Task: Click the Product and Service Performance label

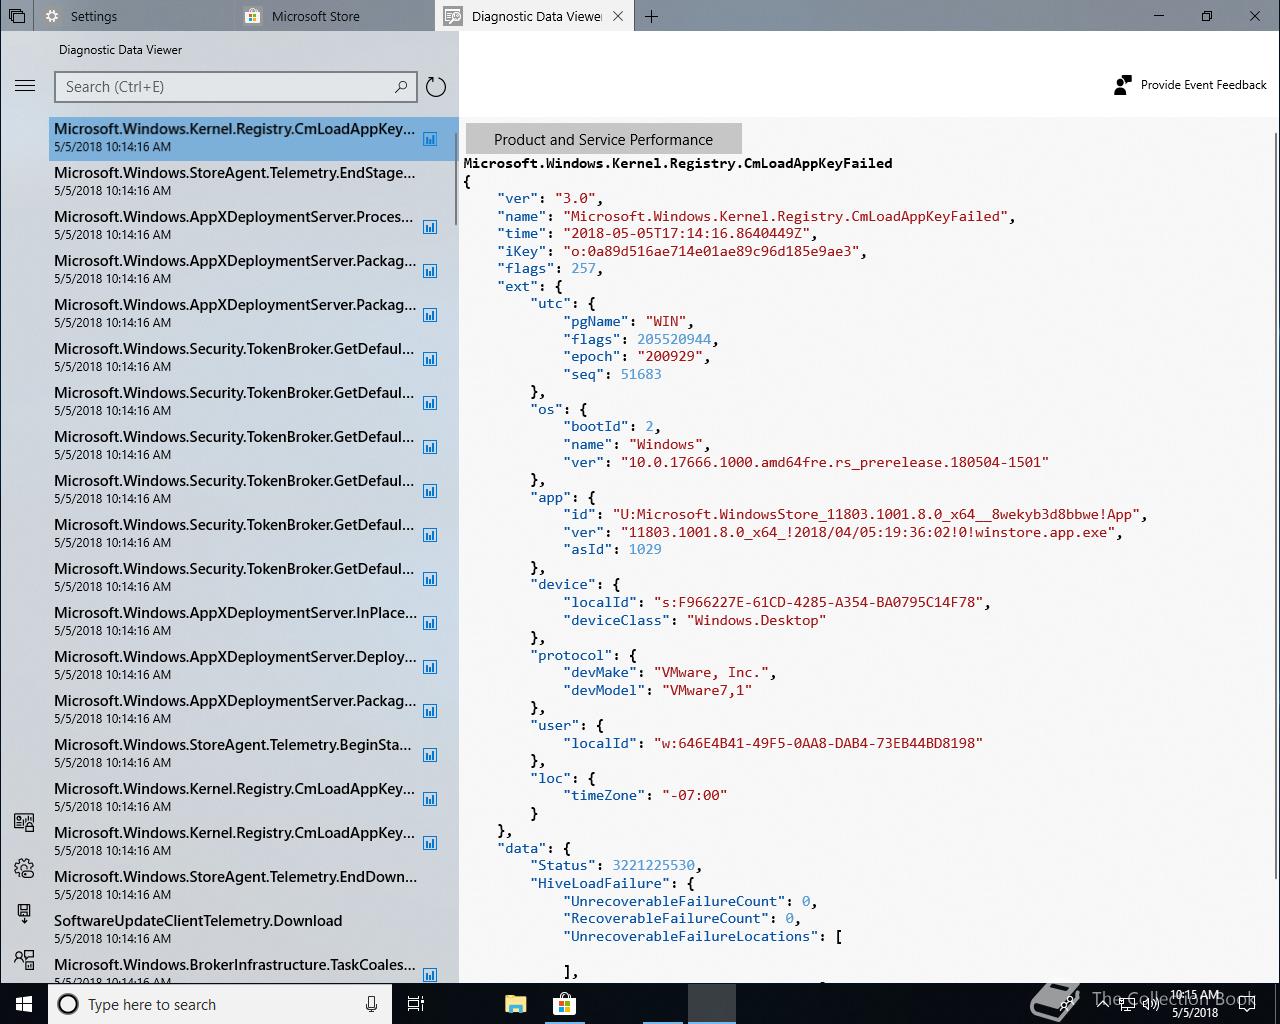Action: tap(603, 139)
